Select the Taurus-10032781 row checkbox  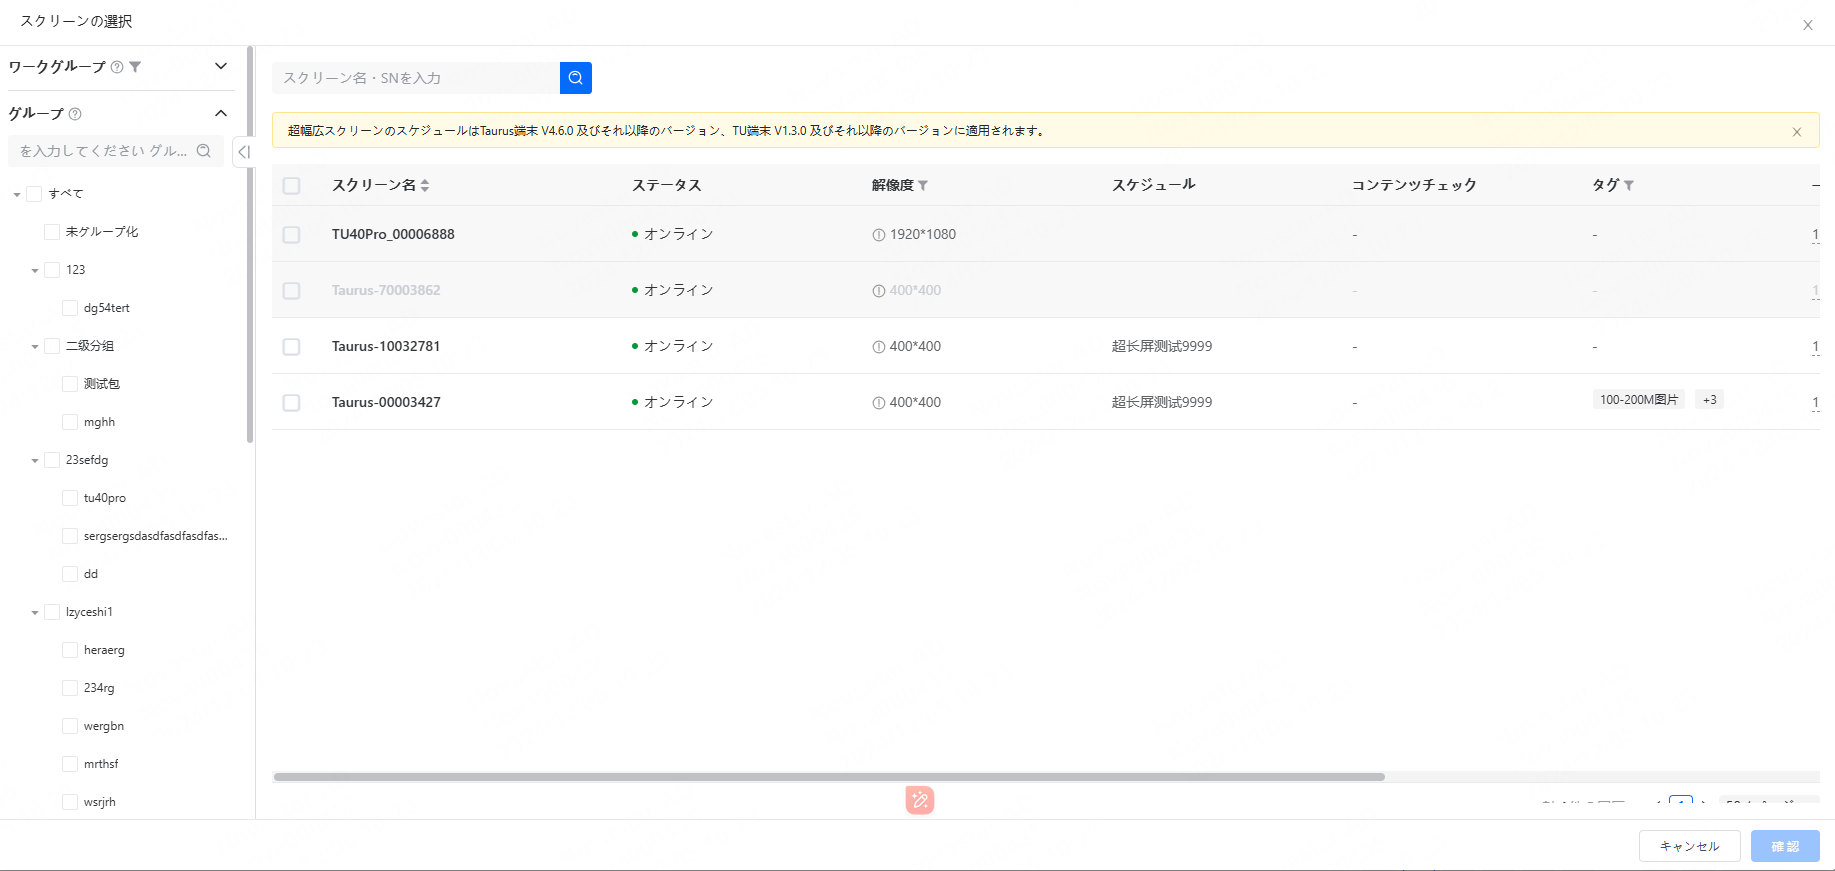click(291, 346)
